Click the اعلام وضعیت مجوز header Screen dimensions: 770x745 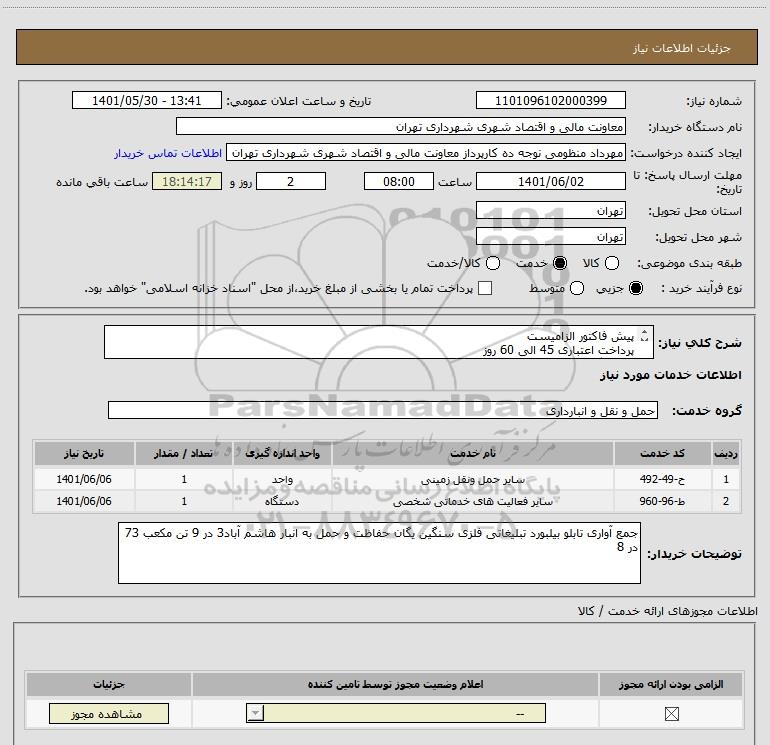pyautogui.click(x=395, y=685)
